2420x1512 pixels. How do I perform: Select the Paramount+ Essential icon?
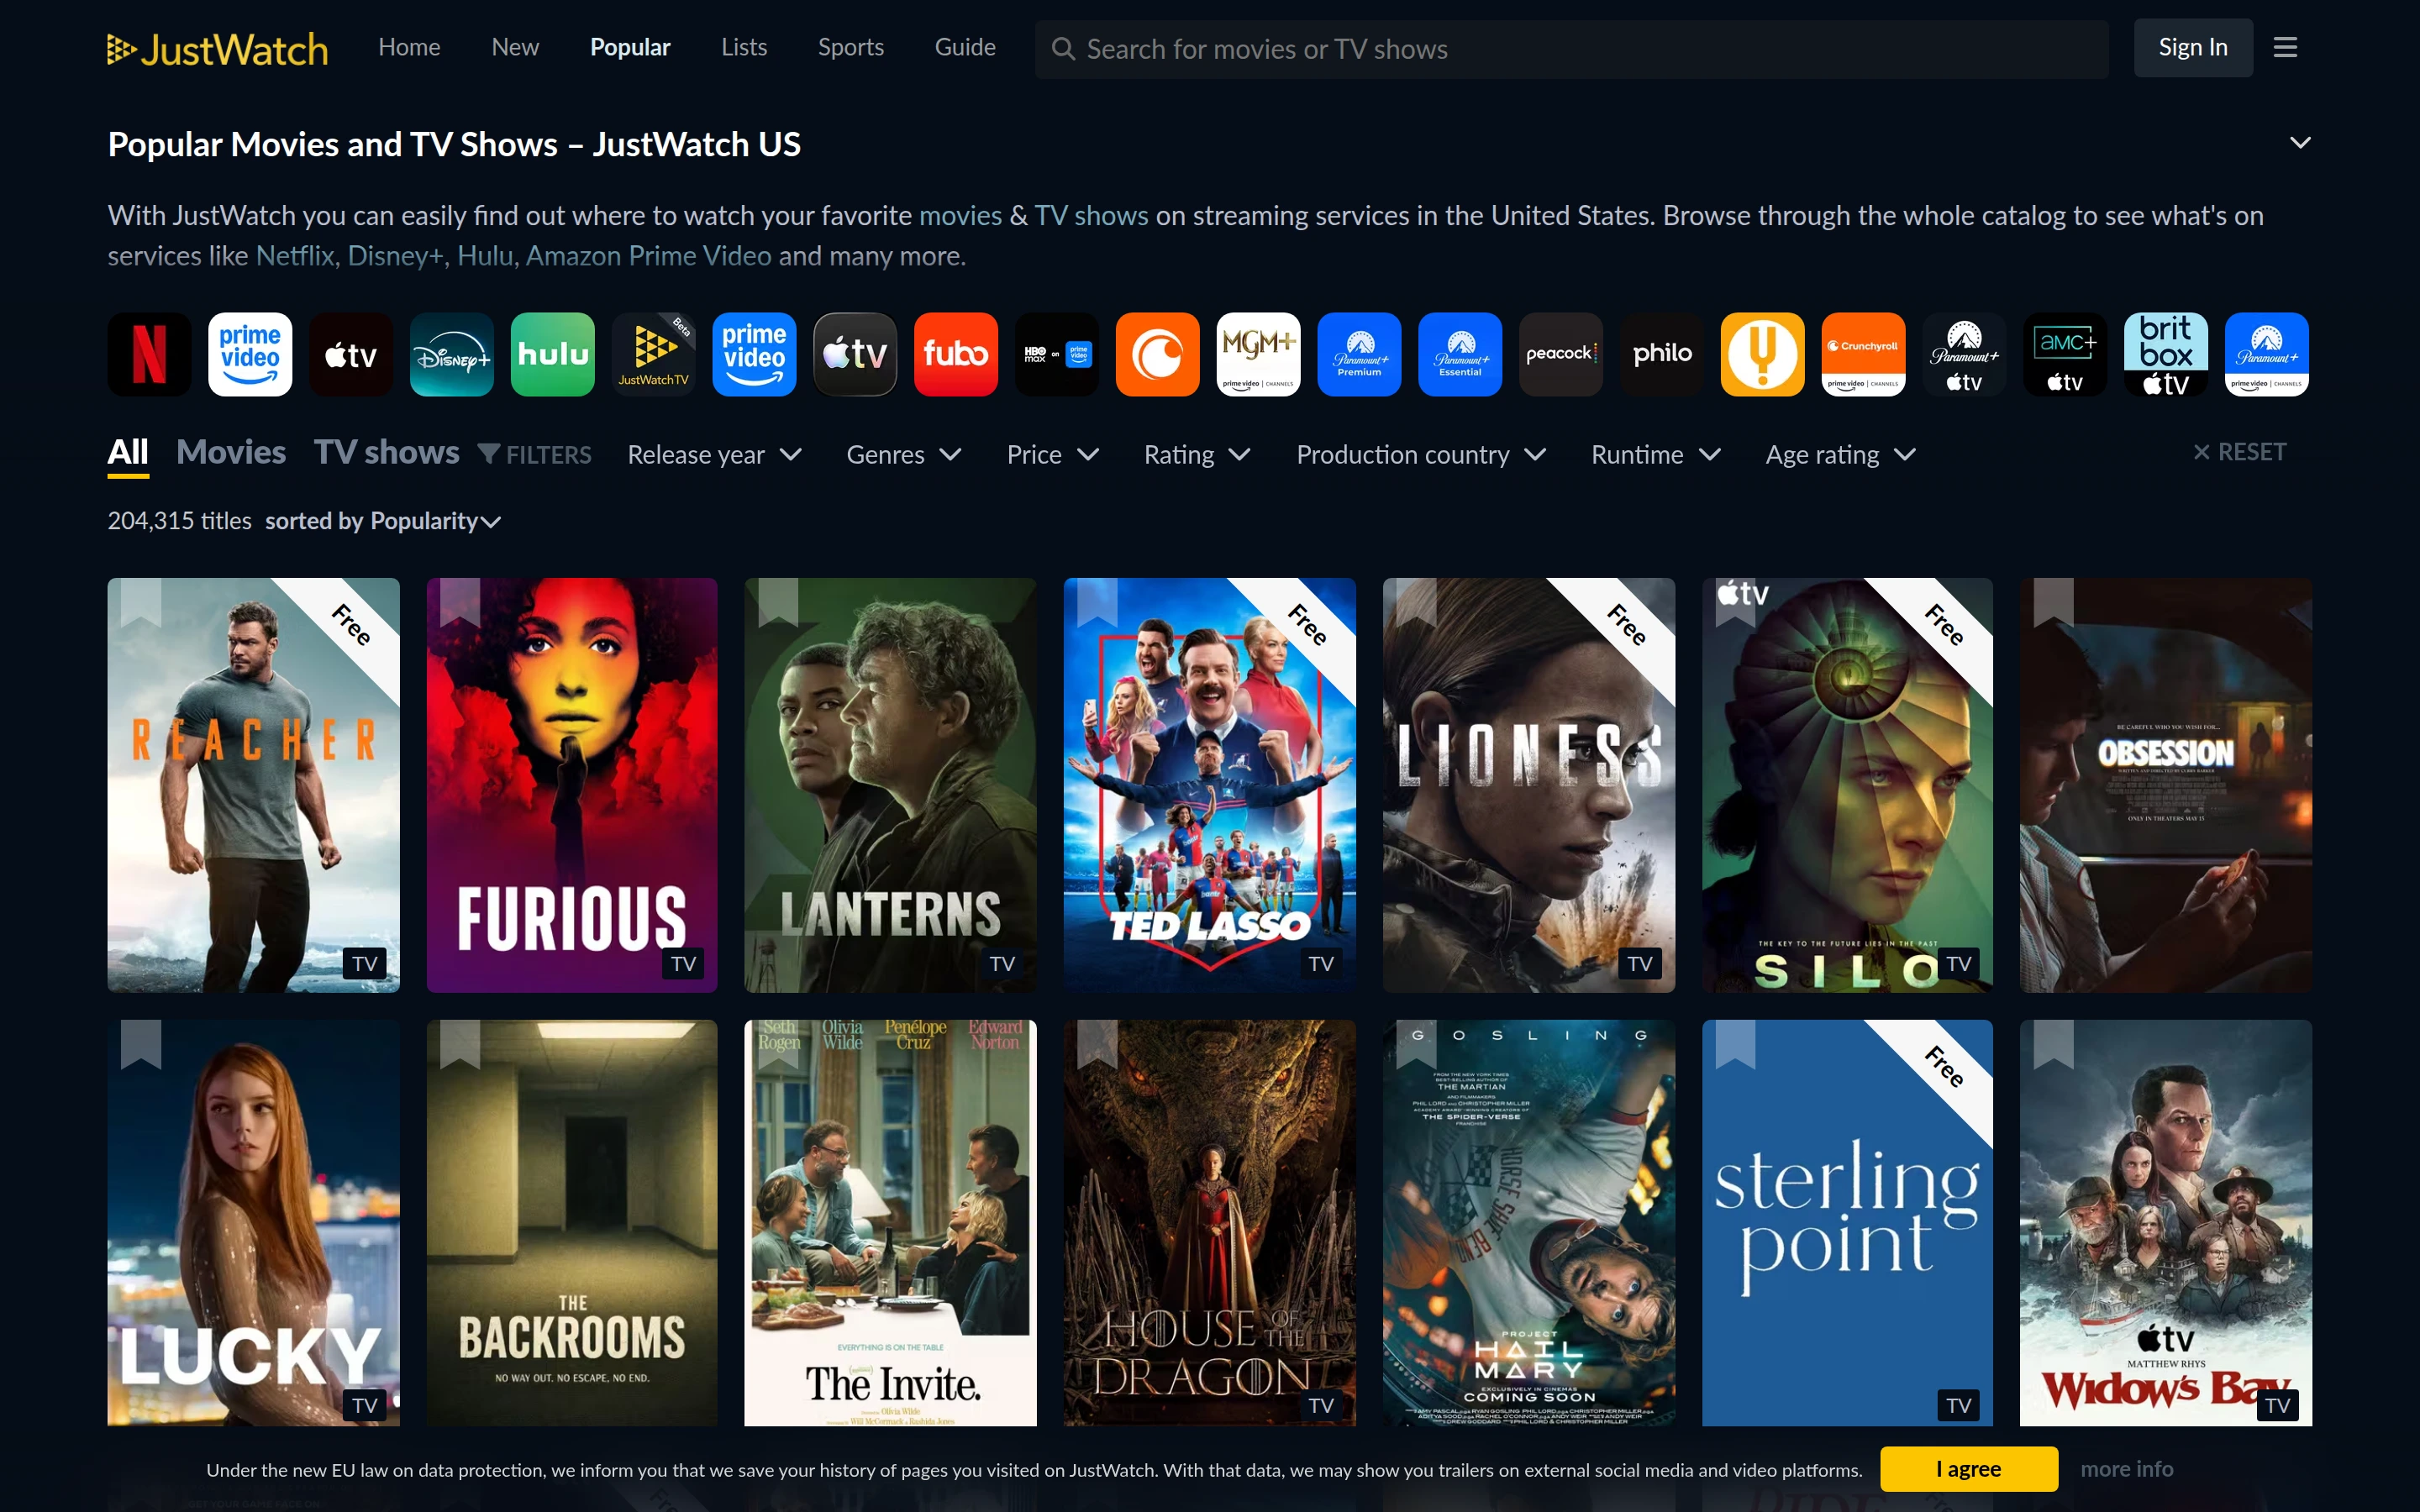tap(1460, 354)
